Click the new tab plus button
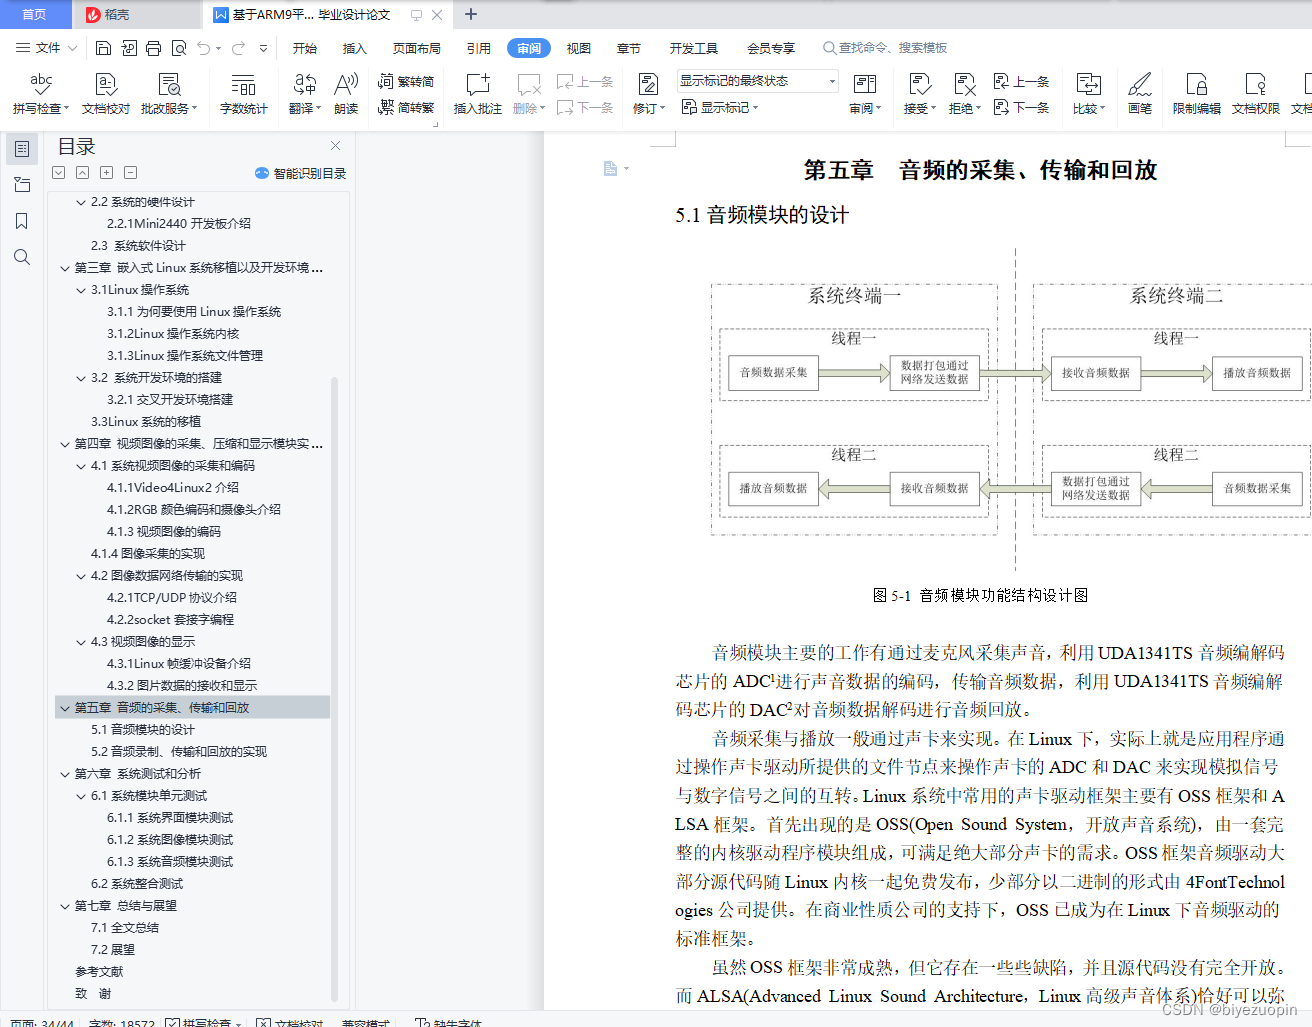1312x1027 pixels. [471, 14]
